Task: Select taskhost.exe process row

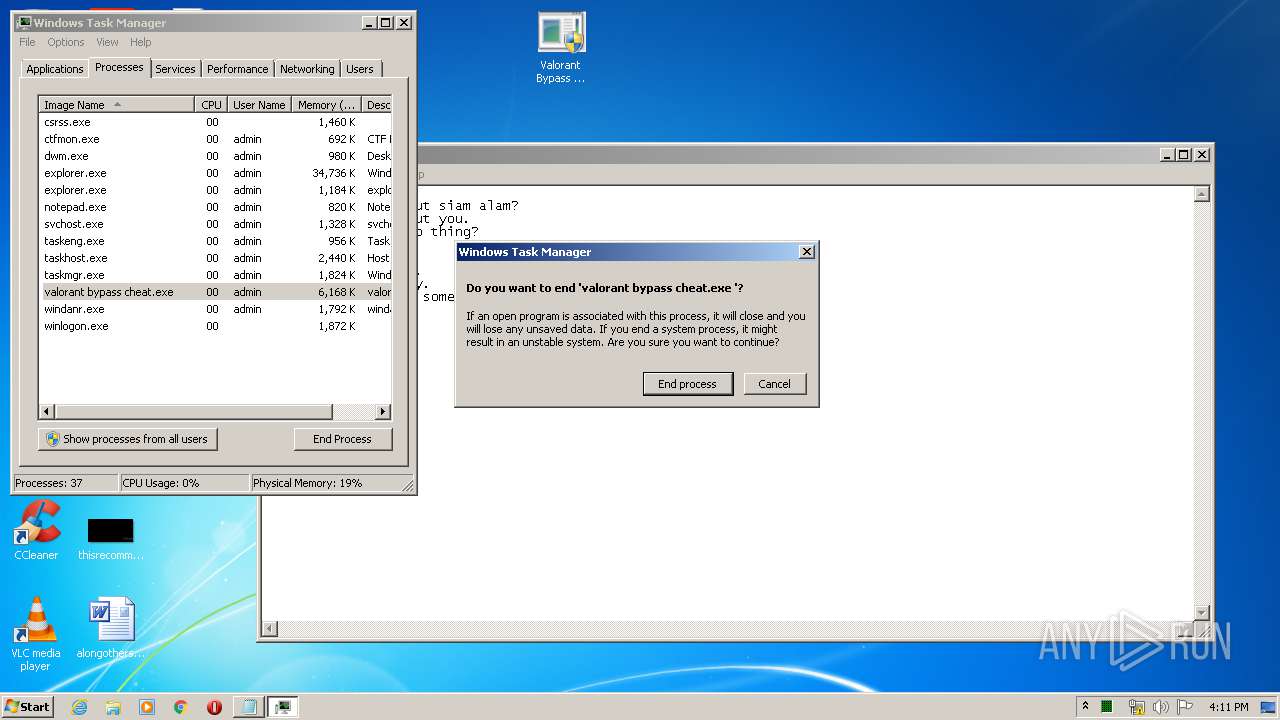Action: pyautogui.click(x=215, y=258)
